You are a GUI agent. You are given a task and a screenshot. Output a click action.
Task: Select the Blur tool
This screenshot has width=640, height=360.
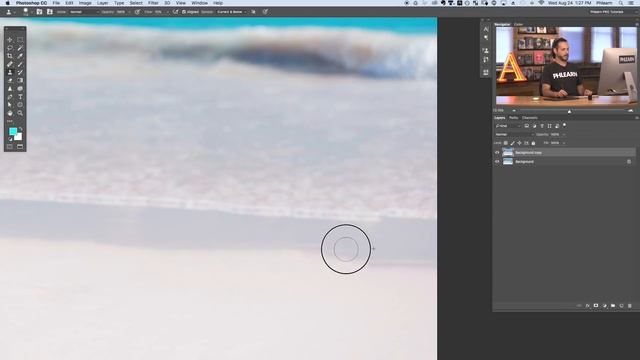(10, 89)
